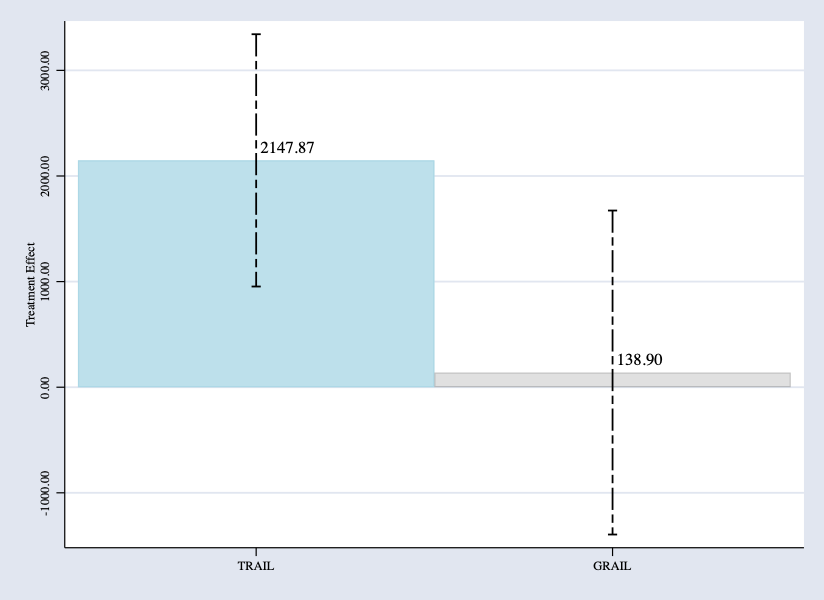Click the top cap of TRAIL error bar

coord(256,34)
